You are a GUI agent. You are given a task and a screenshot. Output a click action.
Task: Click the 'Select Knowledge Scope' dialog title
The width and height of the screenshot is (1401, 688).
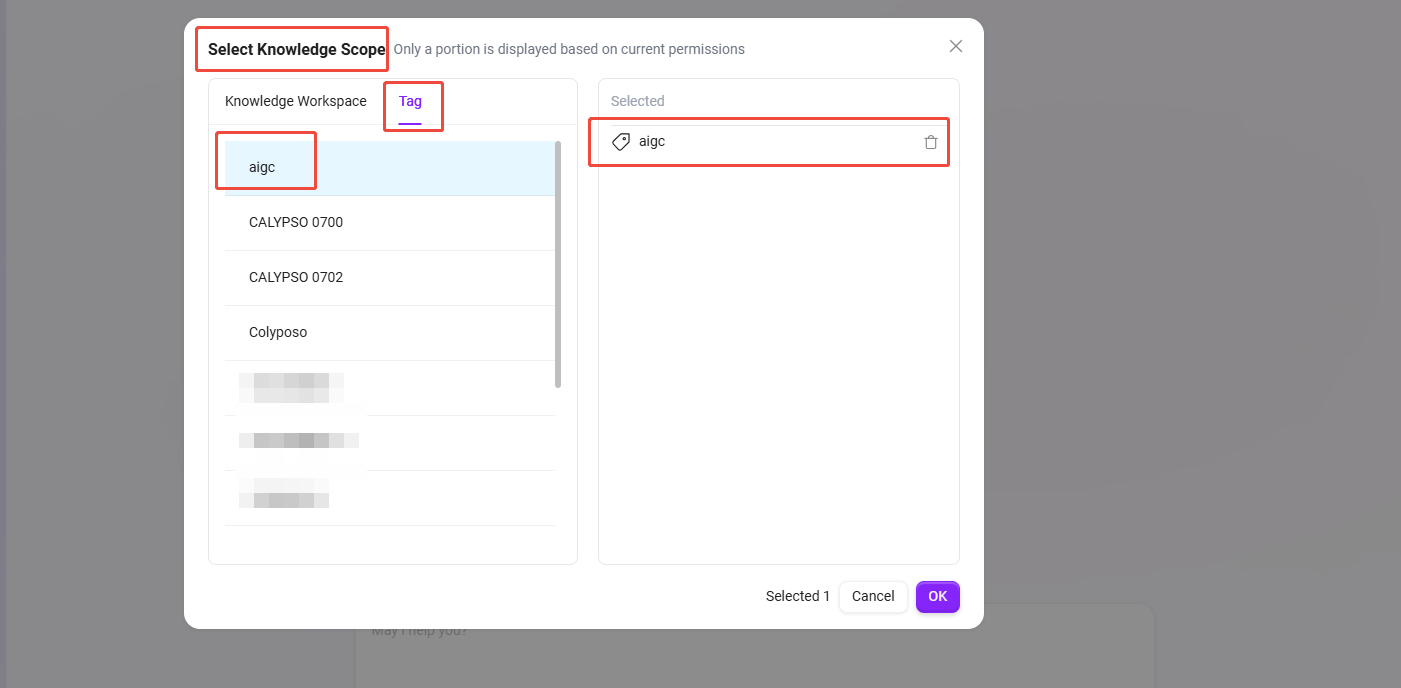click(296, 49)
